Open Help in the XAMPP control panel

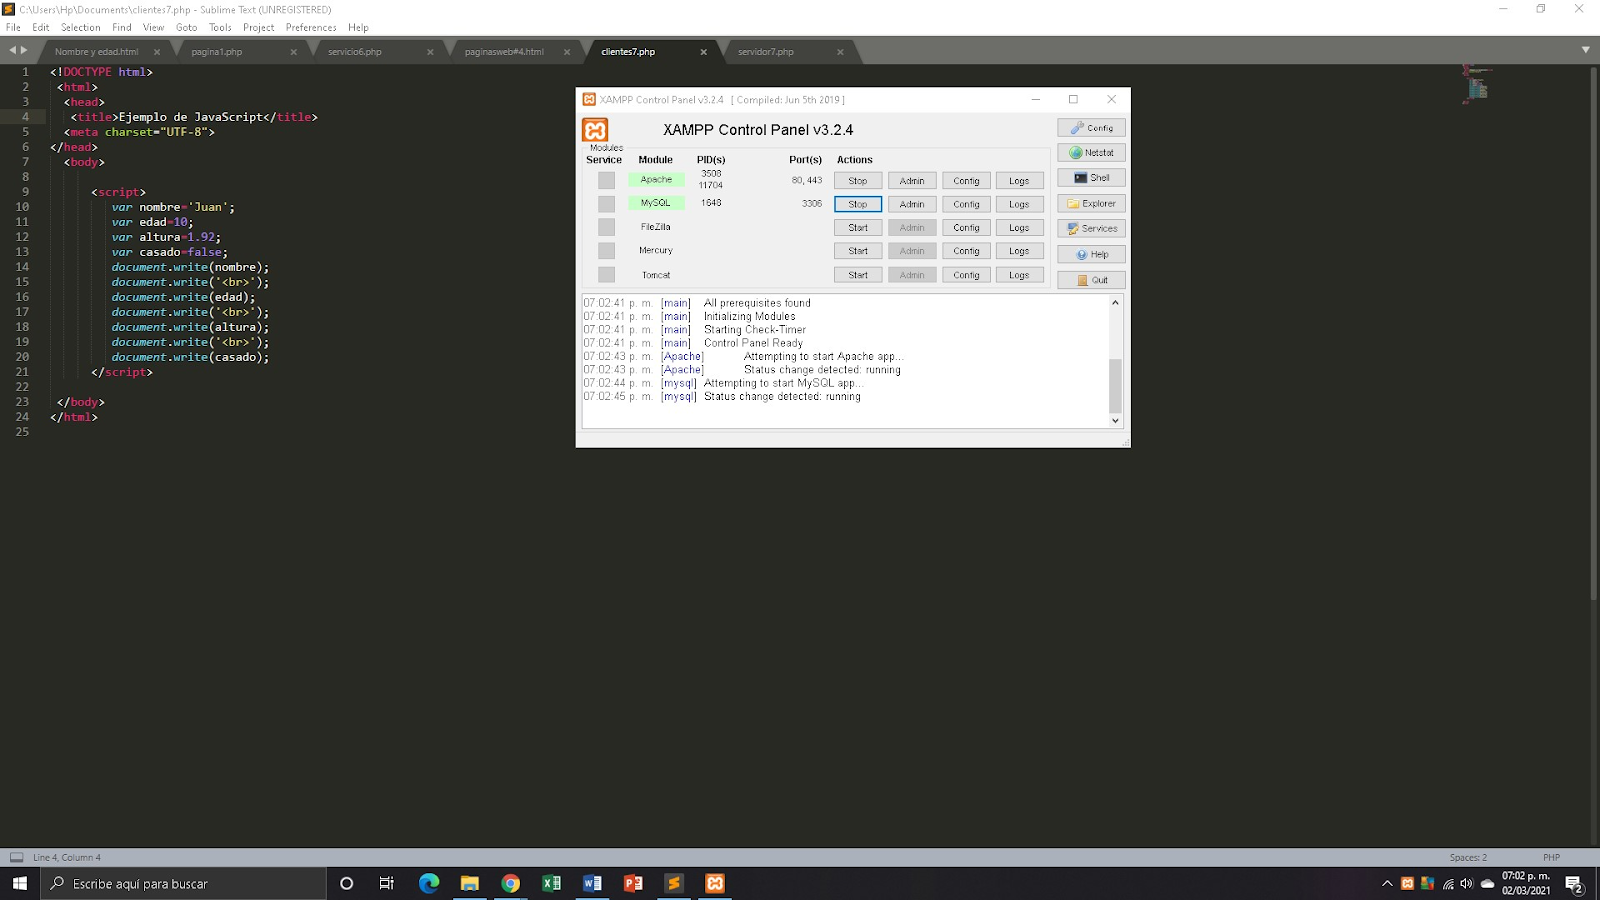tap(1091, 255)
